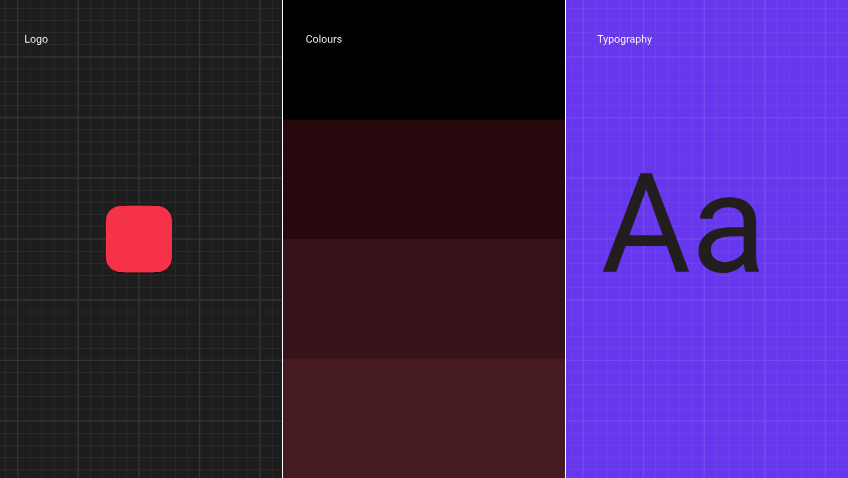This screenshot has height=478, width=848.
Task: Select the third-row dark maroon swatch
Action: pyautogui.click(x=424, y=298)
